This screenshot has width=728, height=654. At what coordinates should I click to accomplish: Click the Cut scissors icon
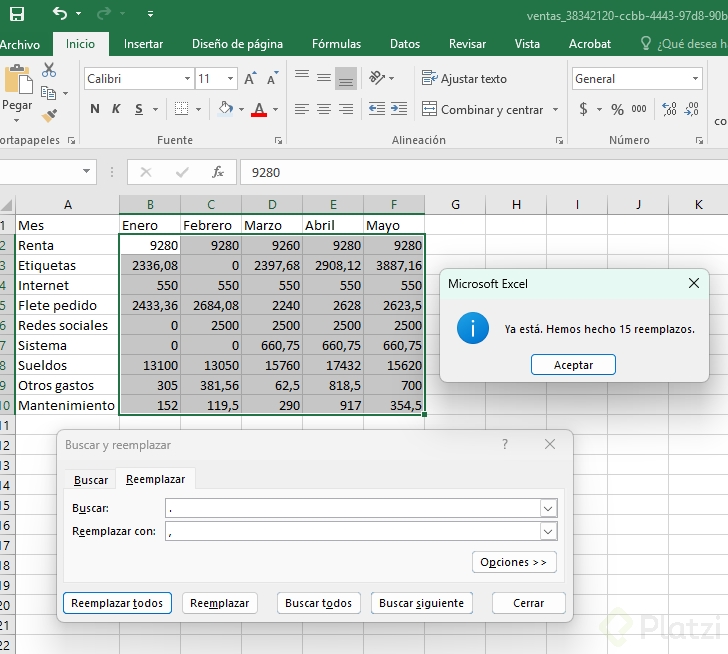coord(49,71)
